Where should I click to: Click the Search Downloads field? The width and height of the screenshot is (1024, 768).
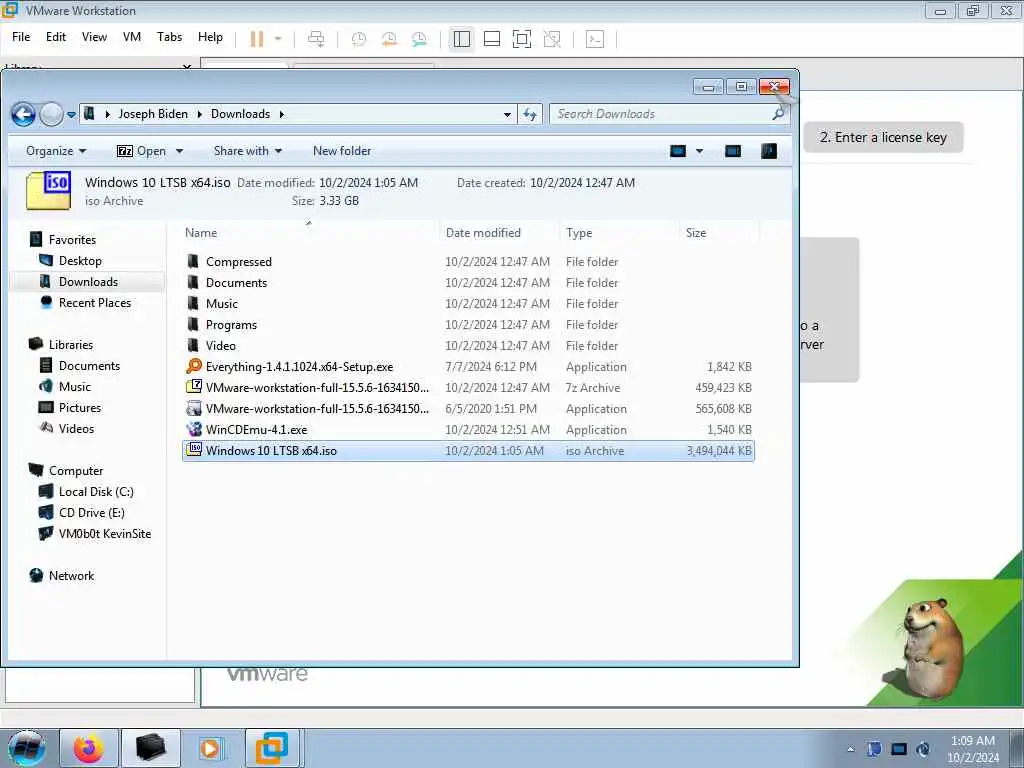pos(669,114)
